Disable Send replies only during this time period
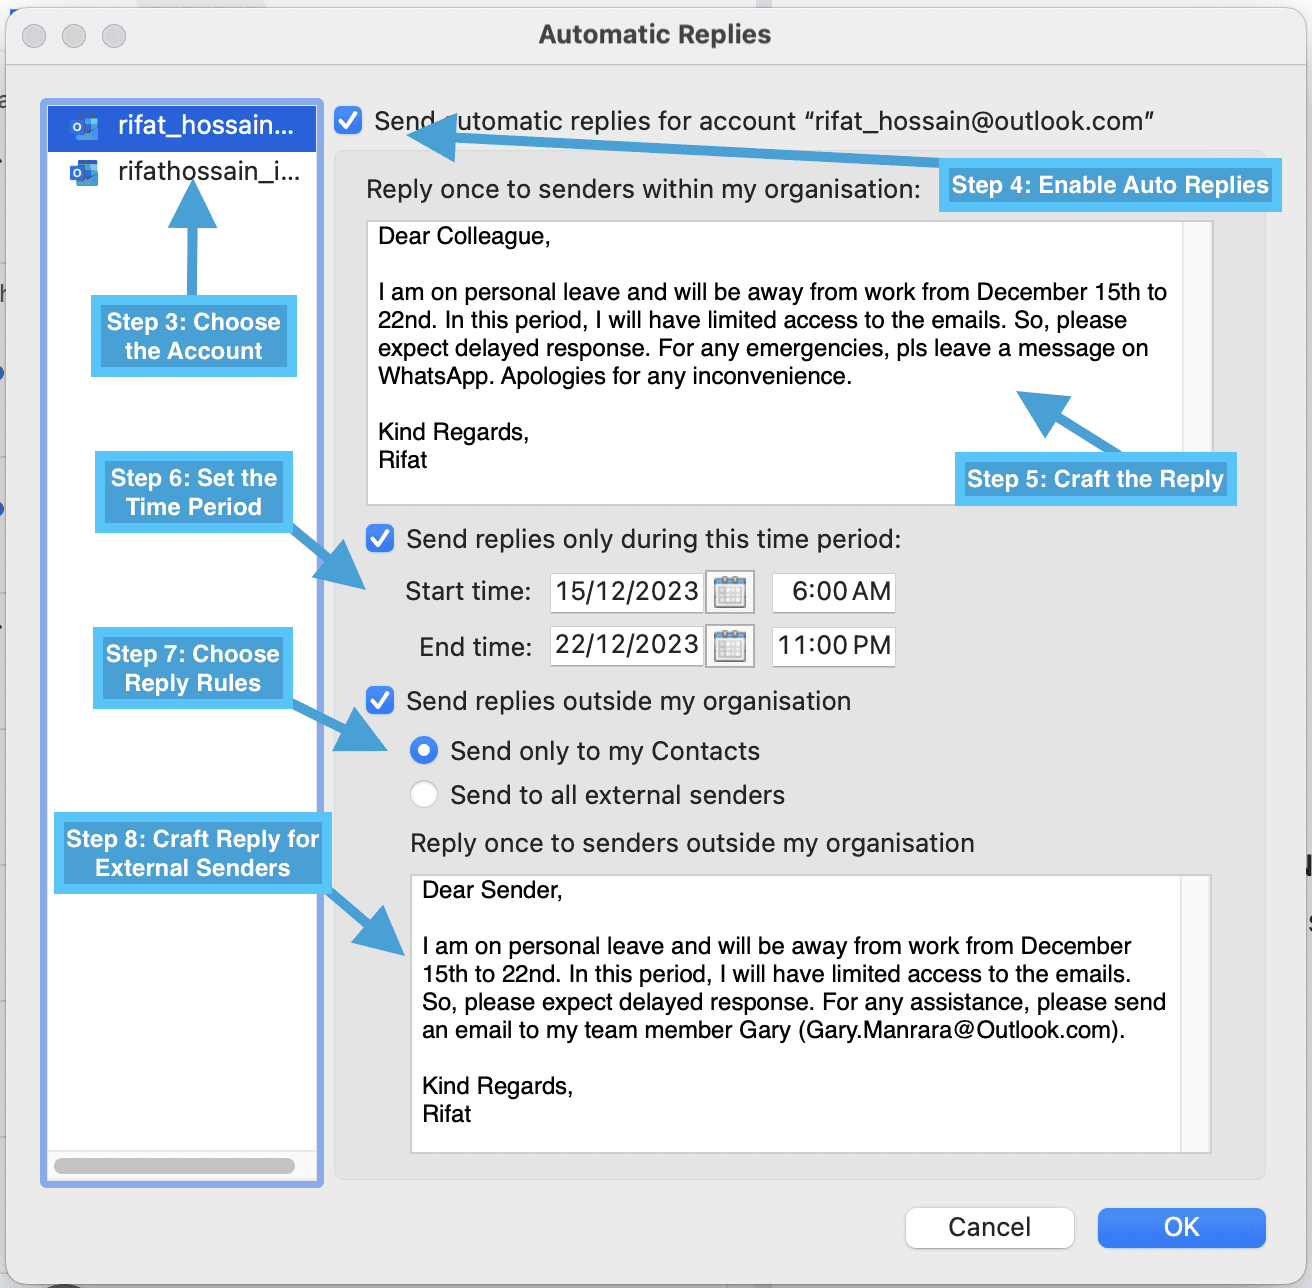 coord(380,538)
